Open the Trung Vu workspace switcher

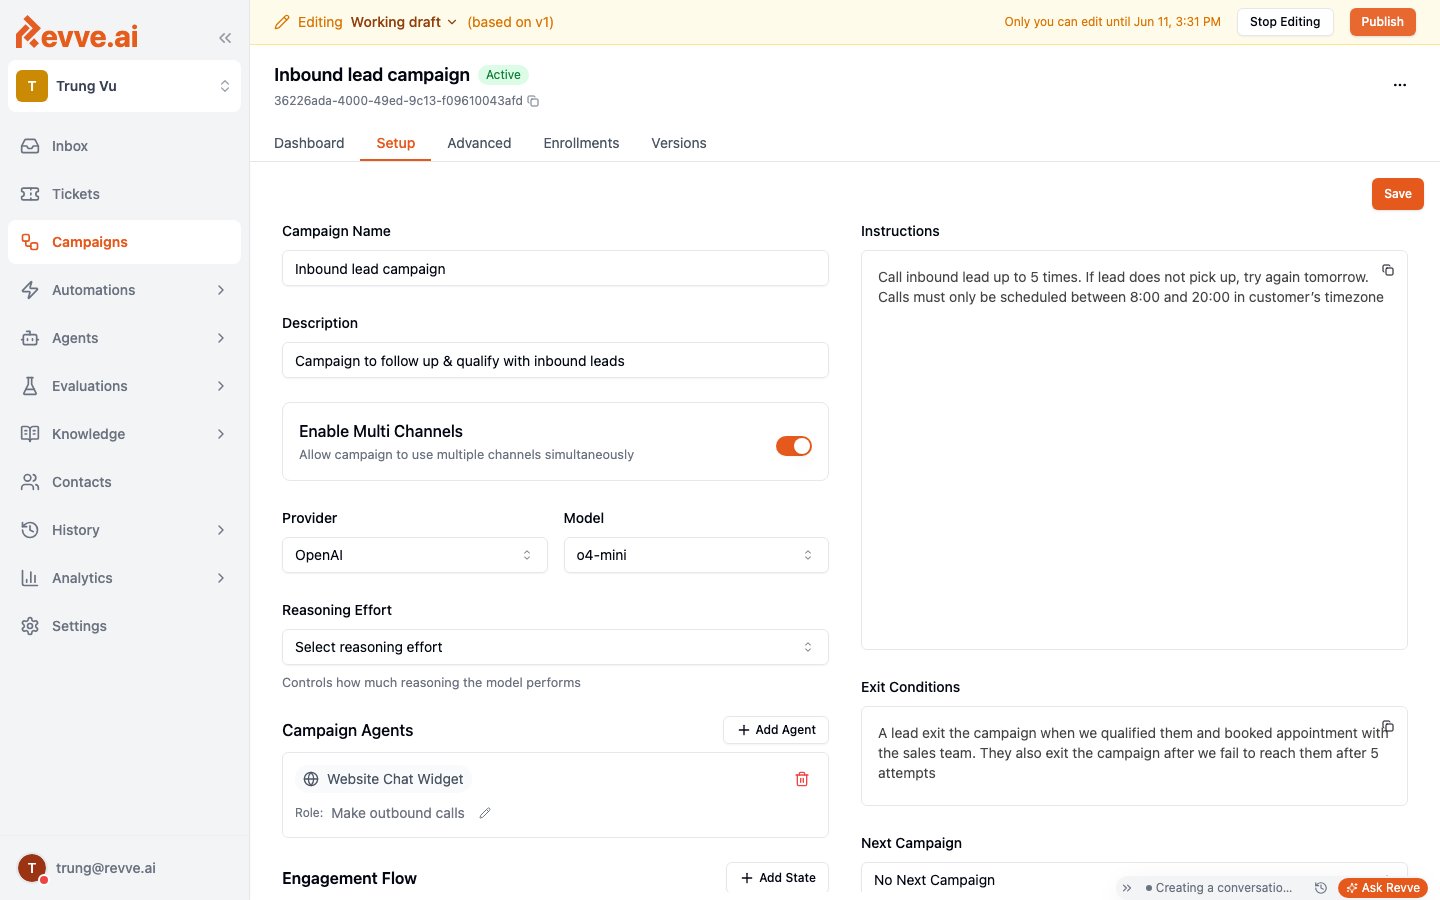(x=124, y=86)
